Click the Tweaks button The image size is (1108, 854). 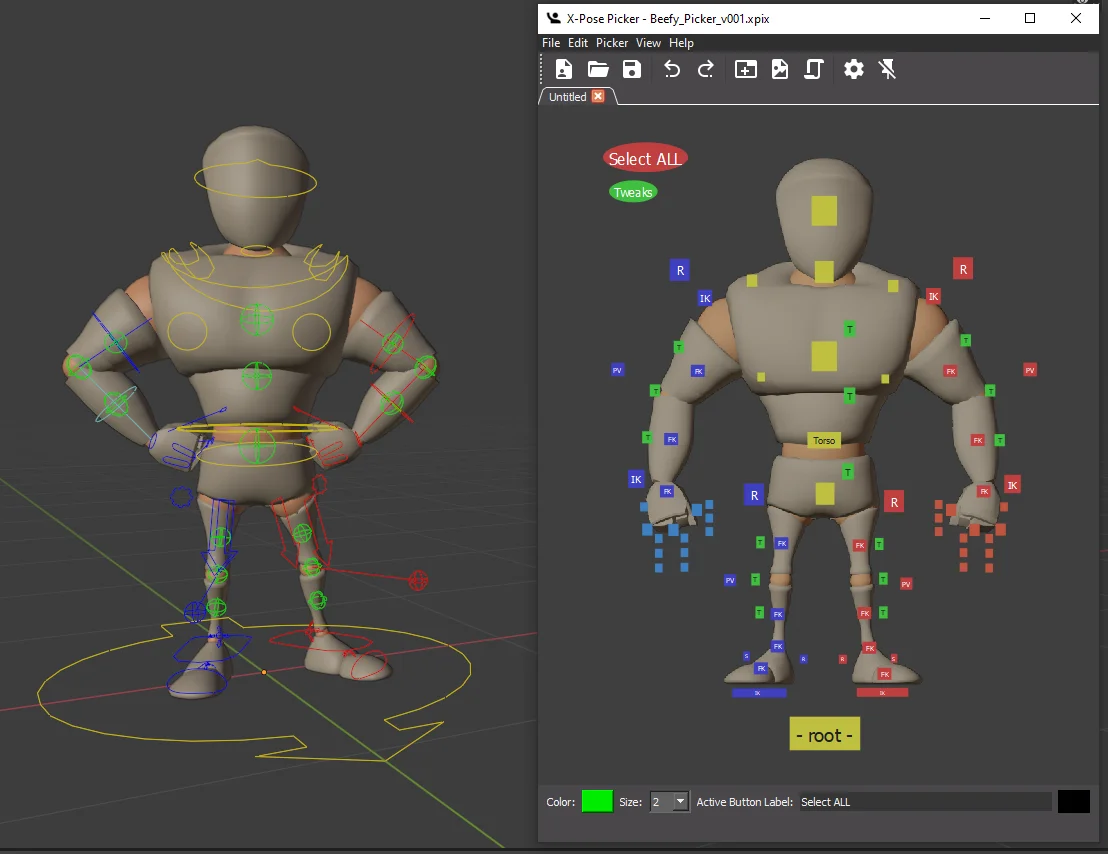(x=632, y=191)
